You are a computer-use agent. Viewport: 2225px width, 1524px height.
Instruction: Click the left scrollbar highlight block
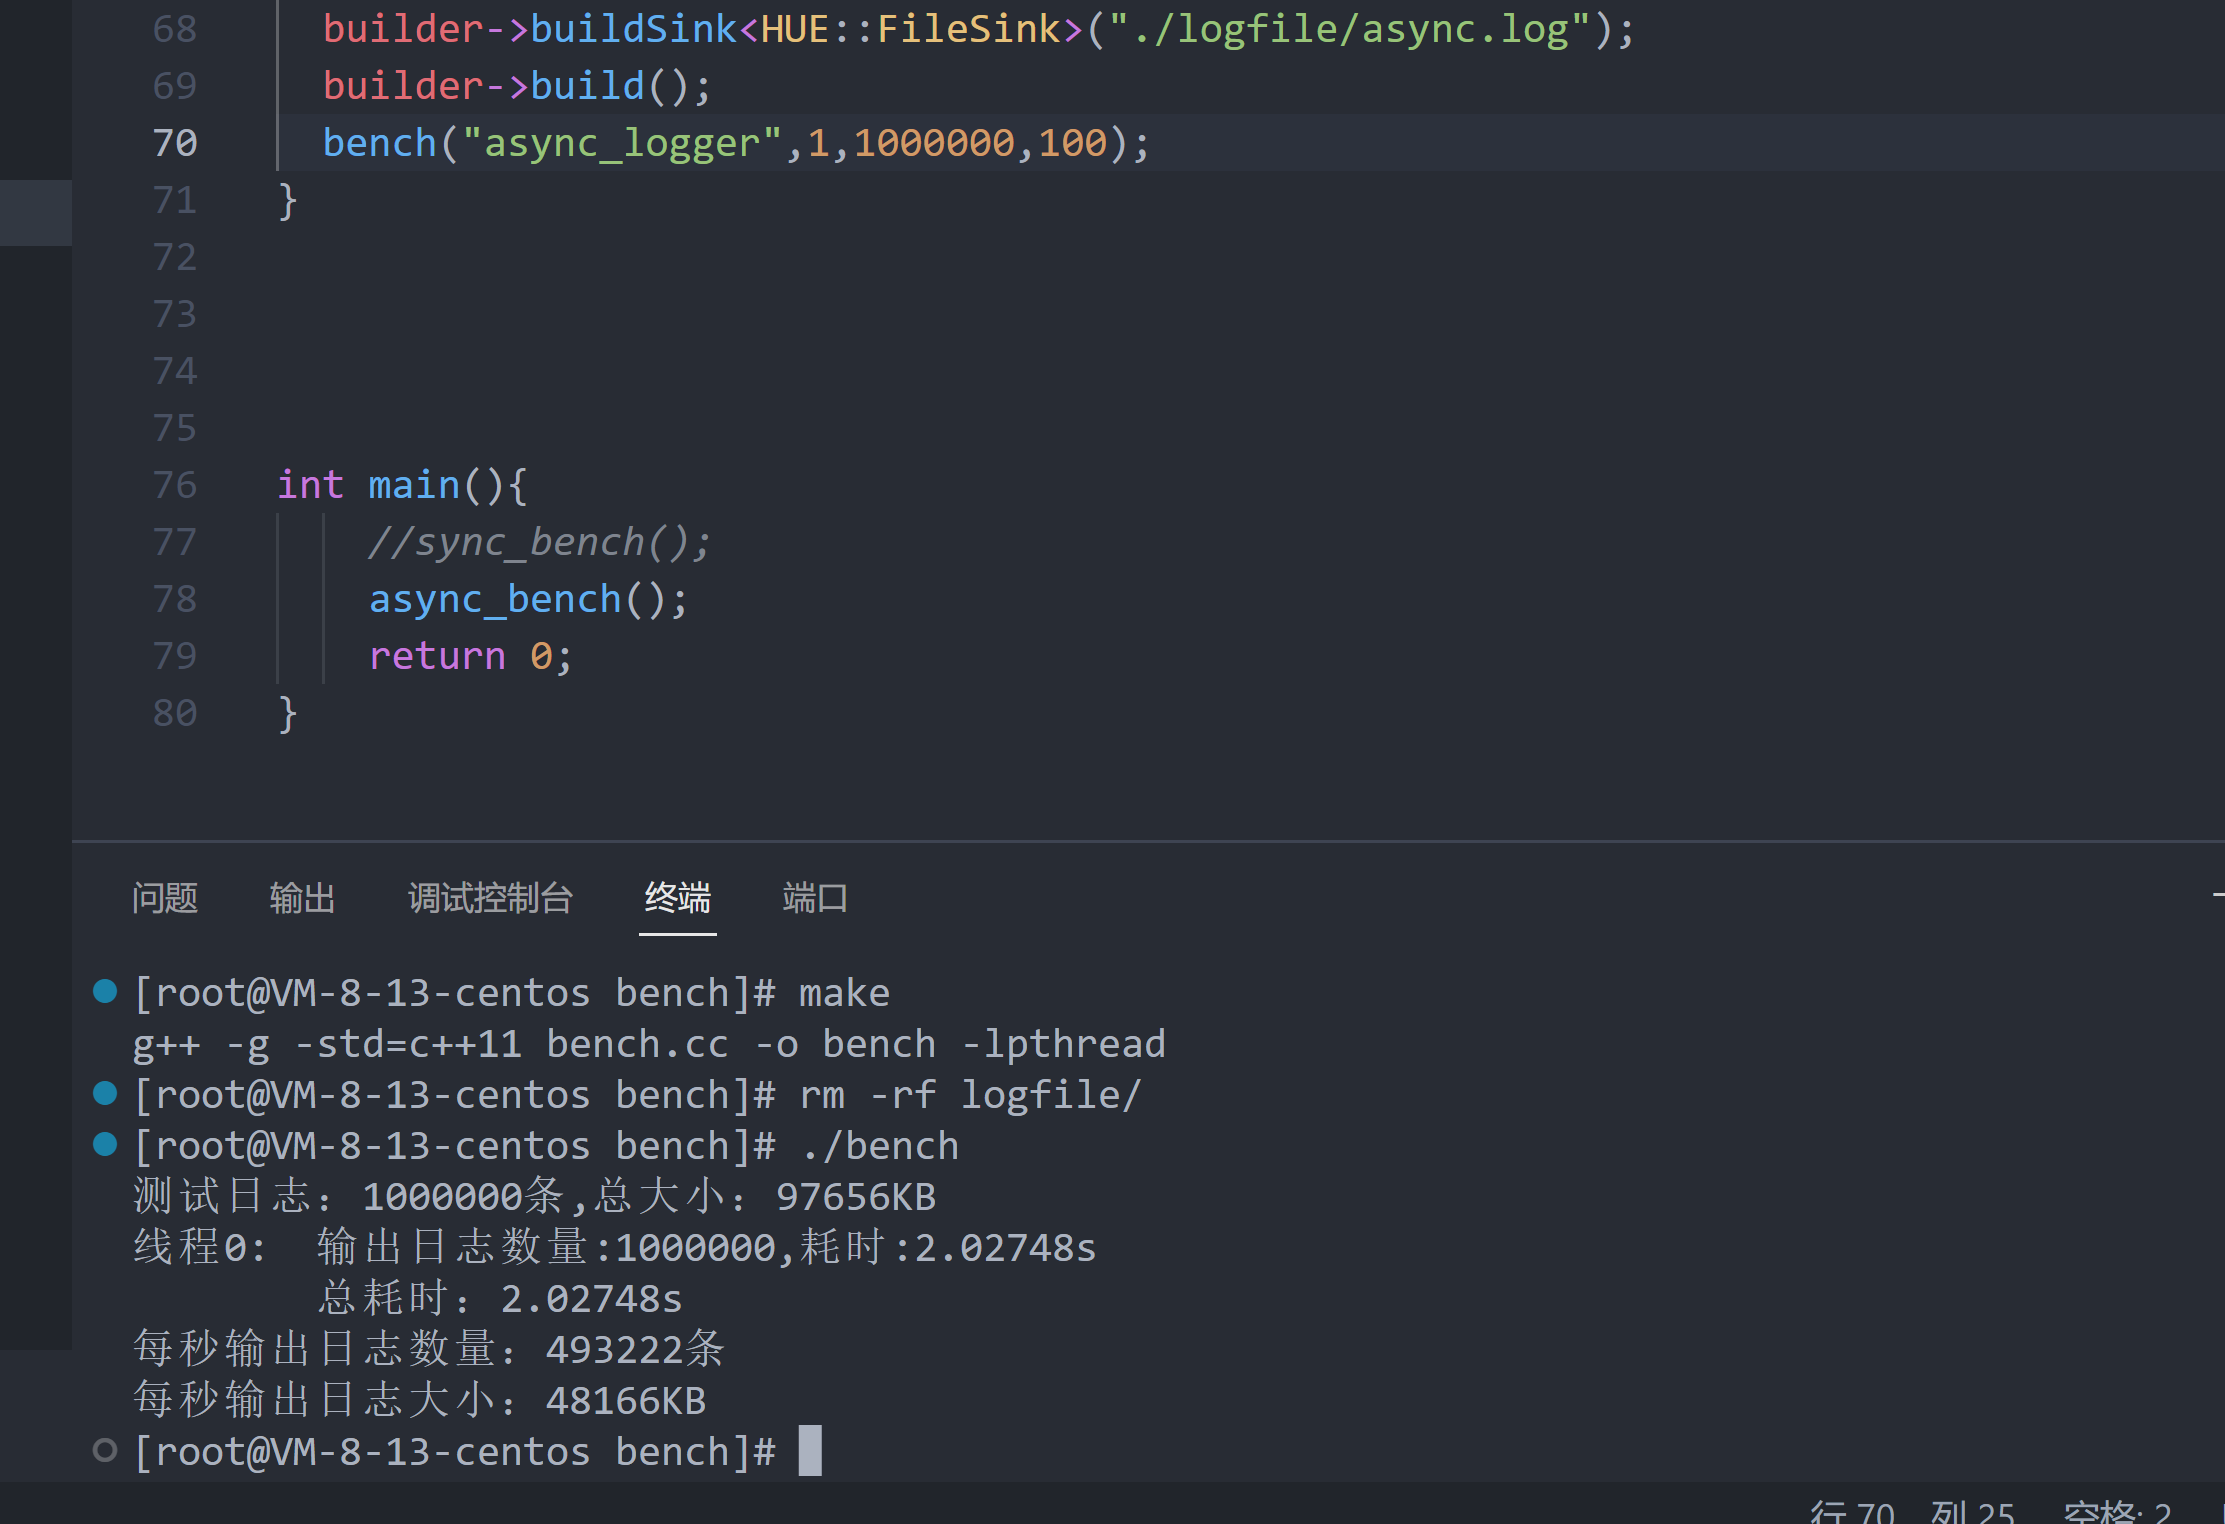click(x=36, y=212)
